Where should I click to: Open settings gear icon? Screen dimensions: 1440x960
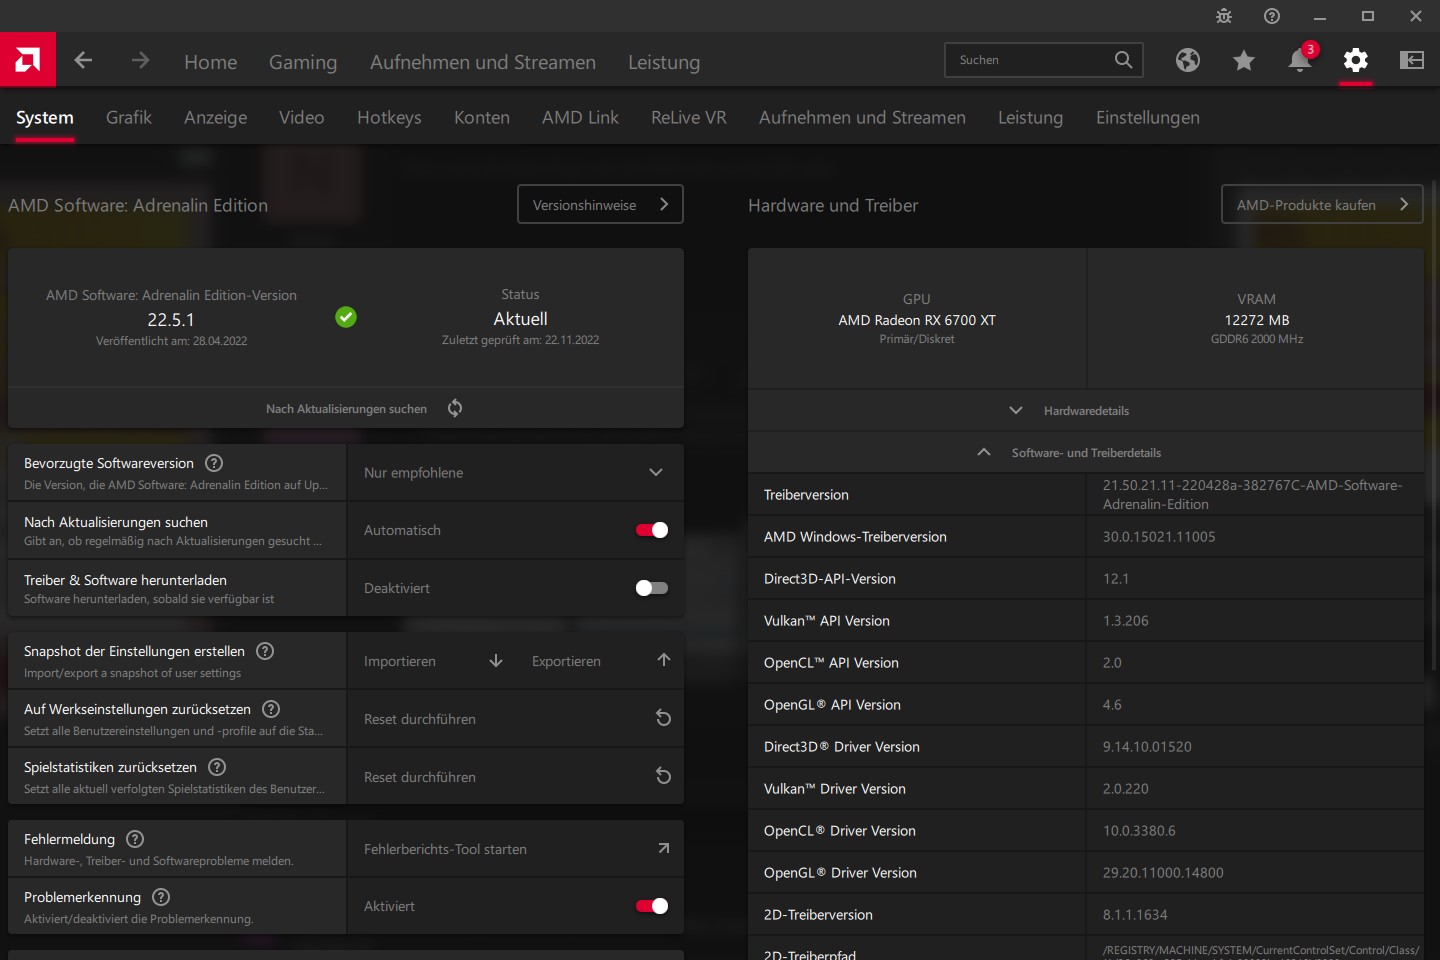point(1356,60)
